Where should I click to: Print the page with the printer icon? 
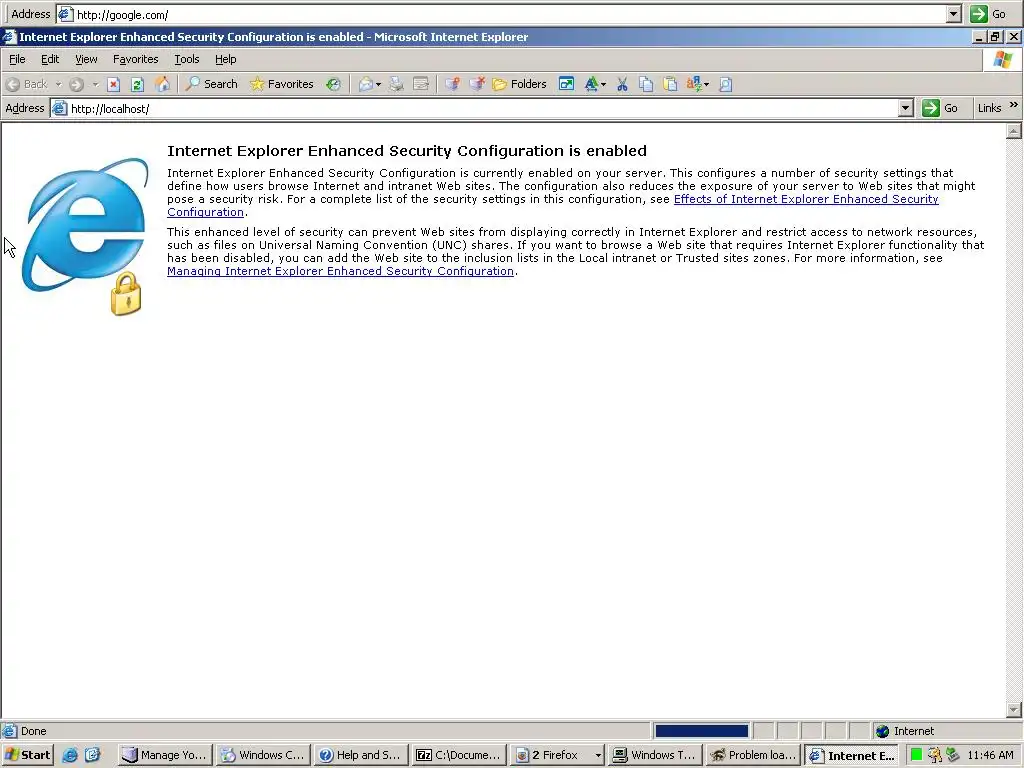[396, 84]
